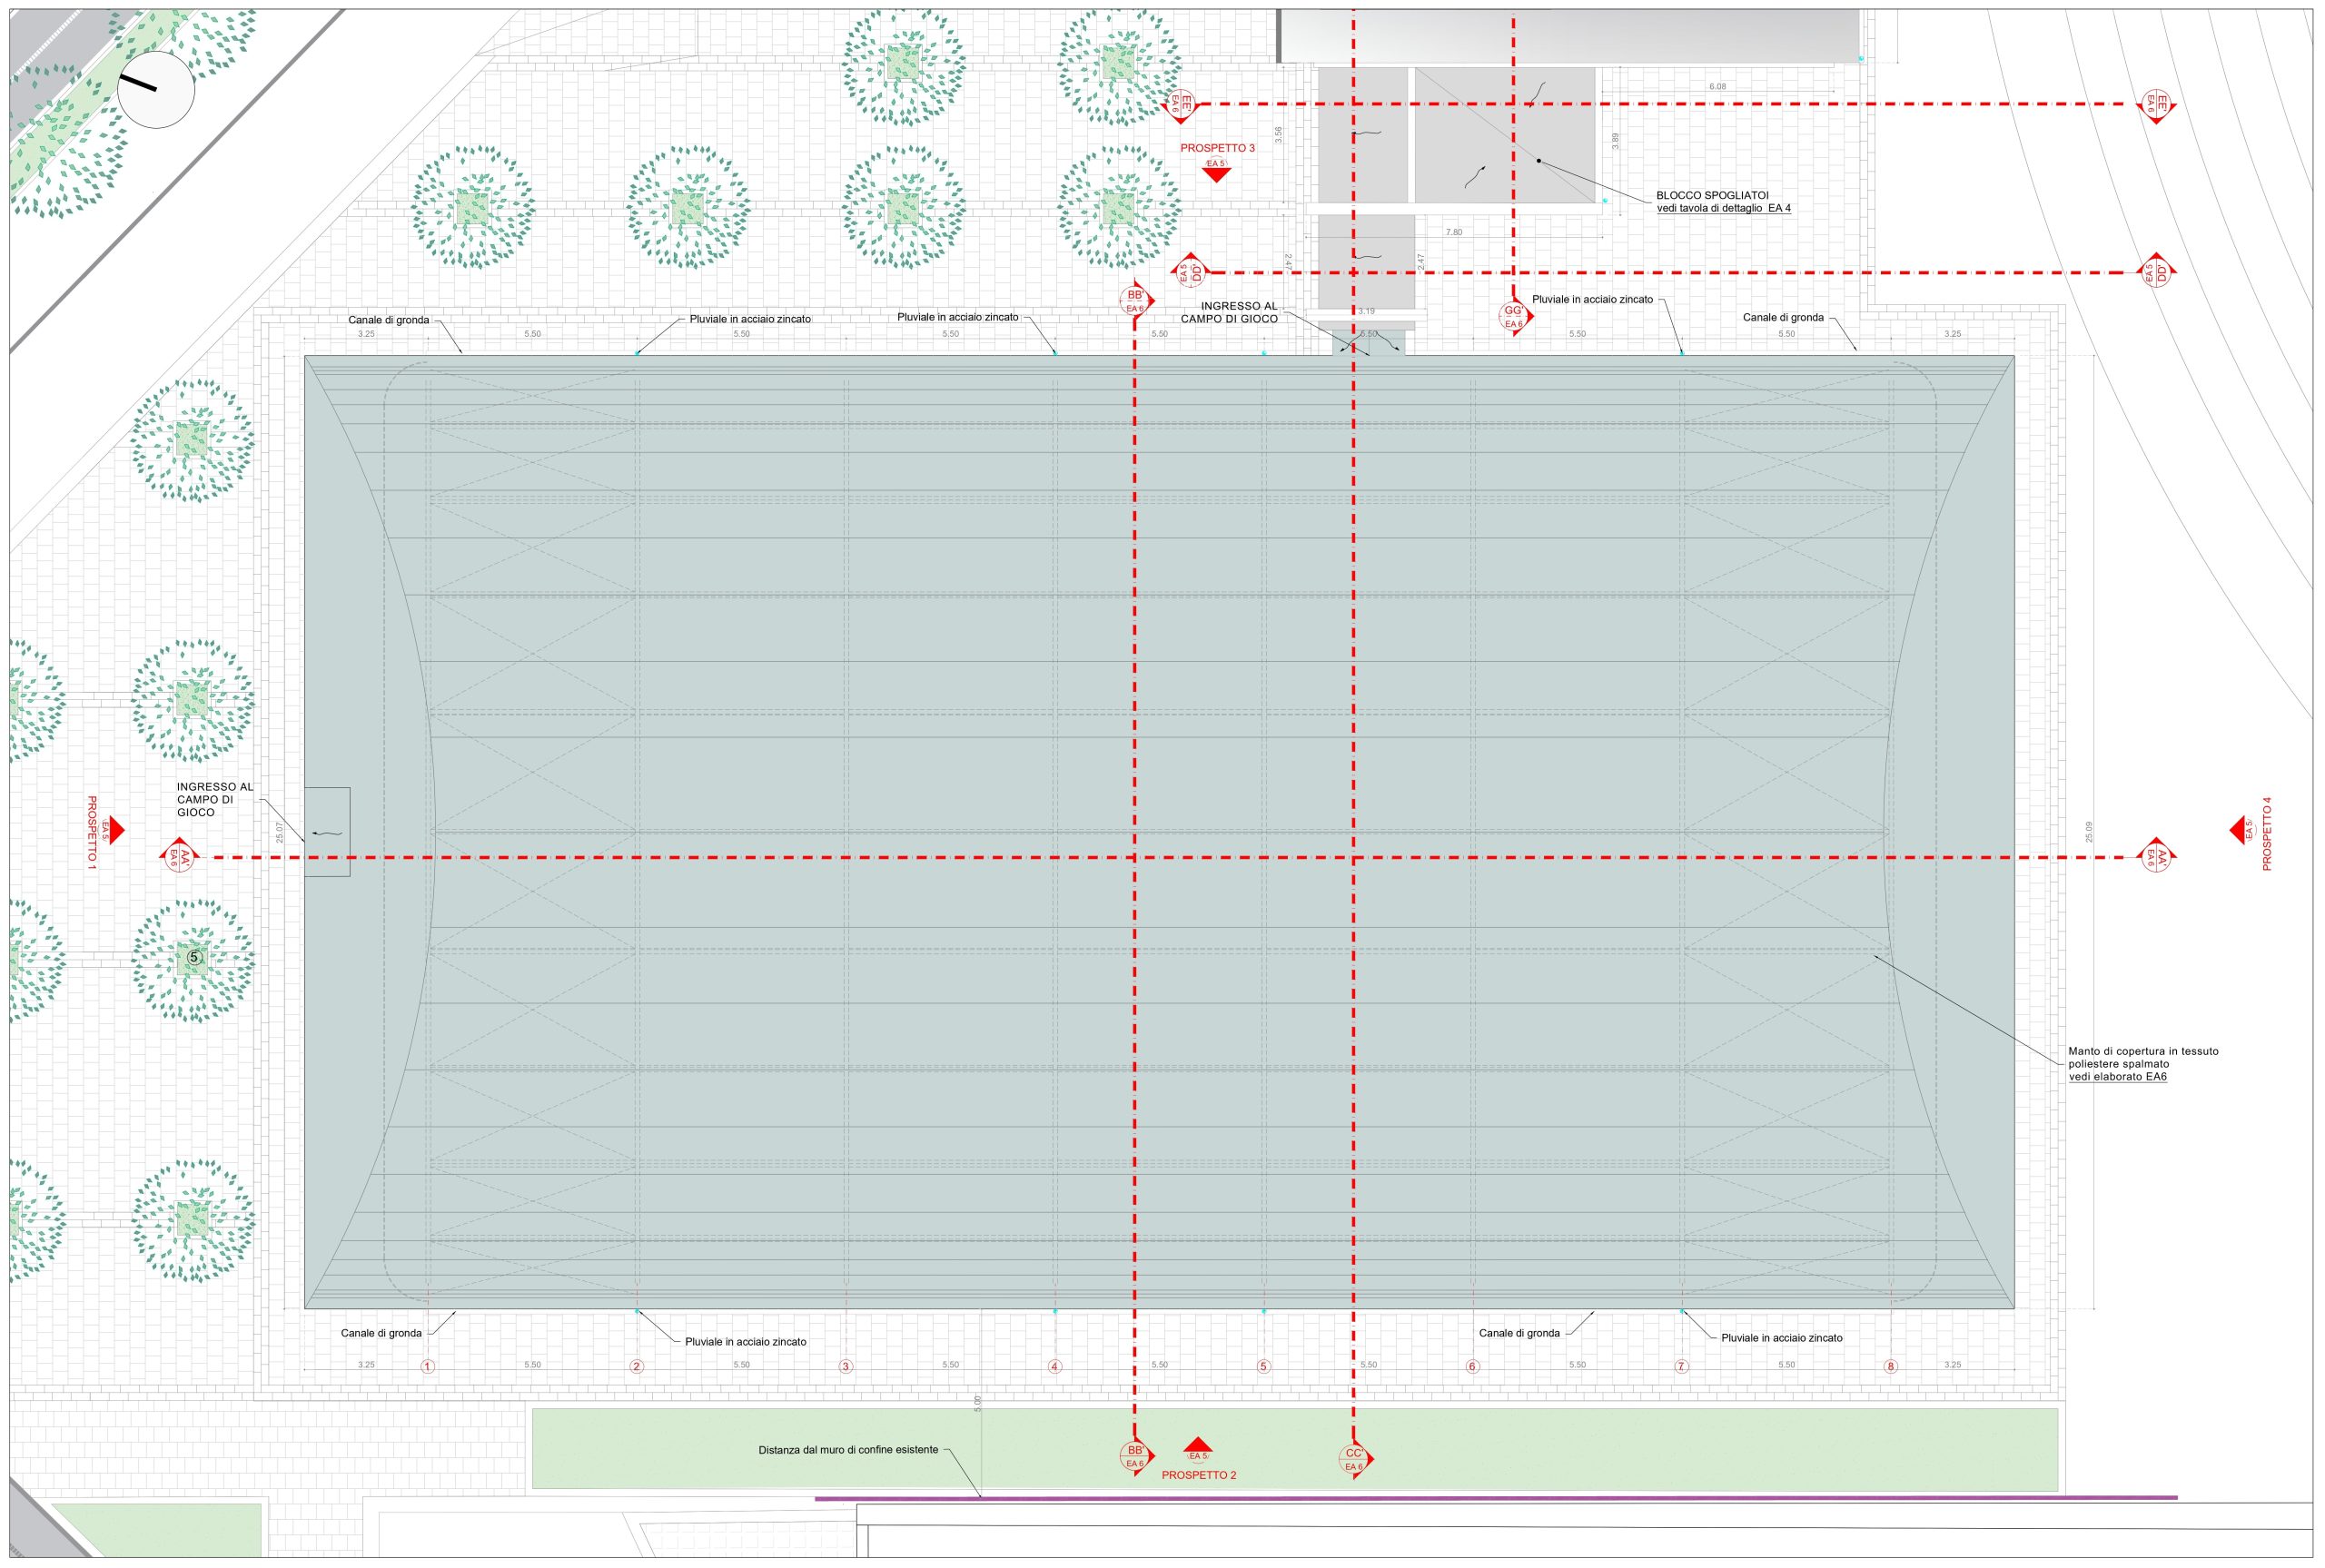Select 'Distanza dal muro di confine esistente' label

click(x=848, y=1449)
